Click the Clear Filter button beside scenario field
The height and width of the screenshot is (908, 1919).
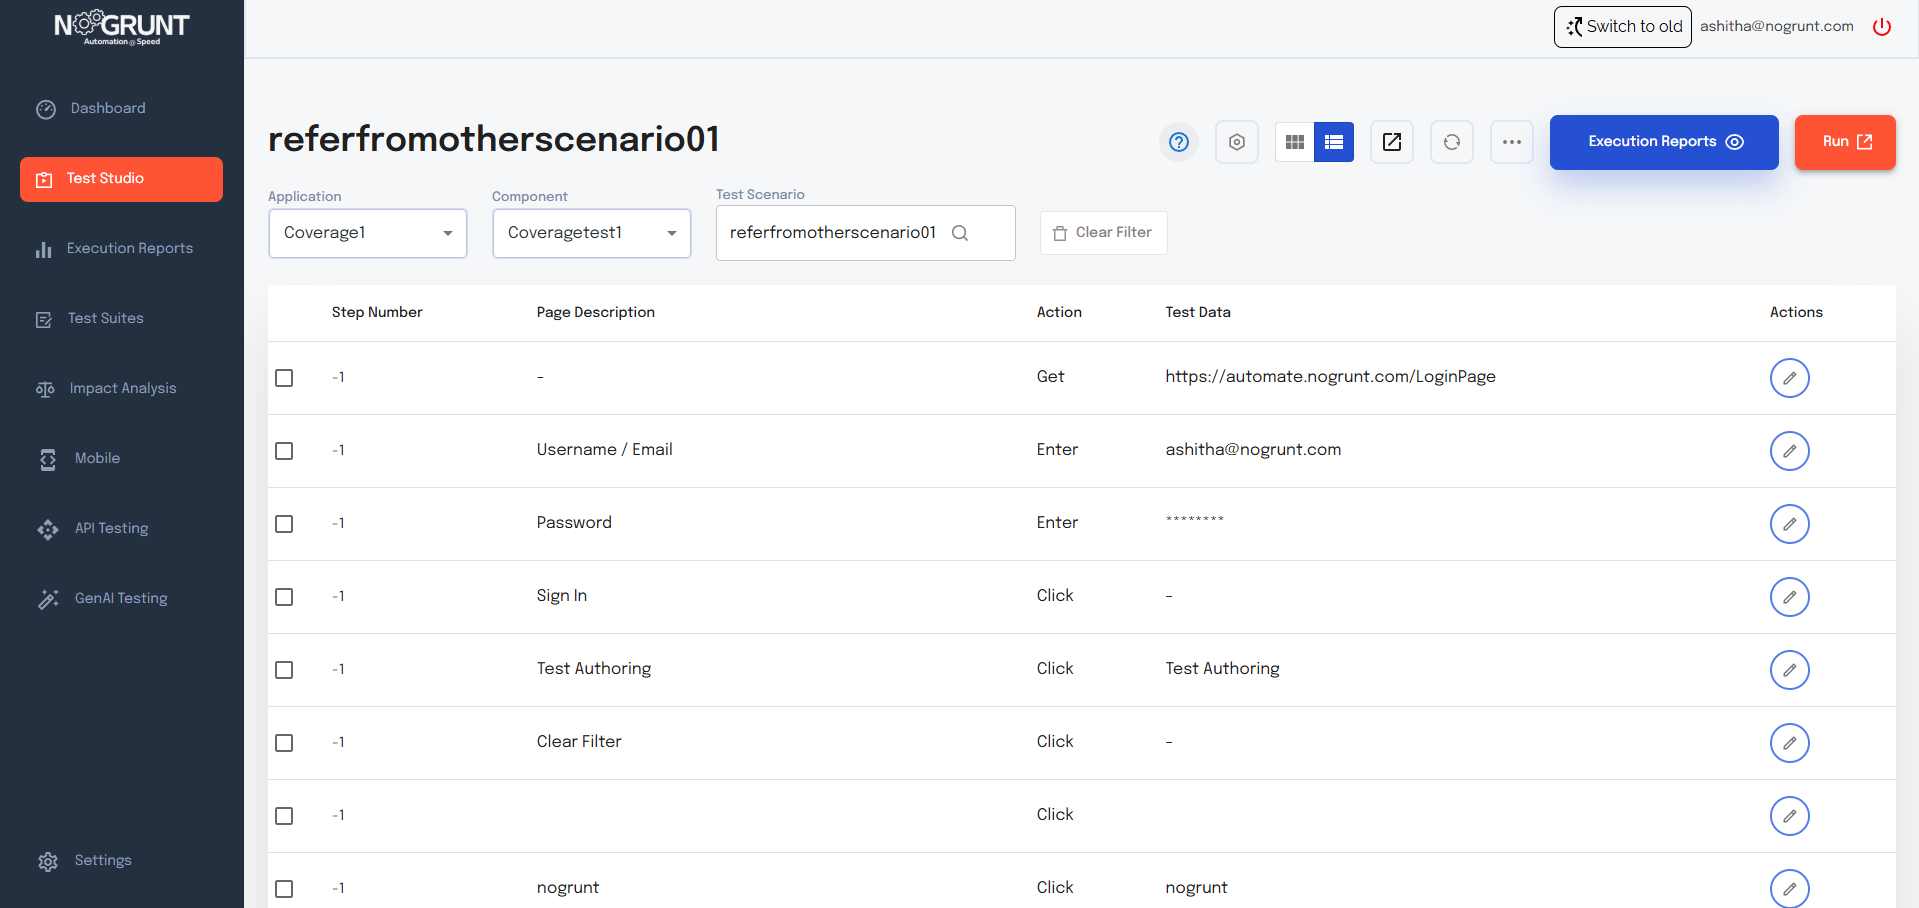(1103, 233)
